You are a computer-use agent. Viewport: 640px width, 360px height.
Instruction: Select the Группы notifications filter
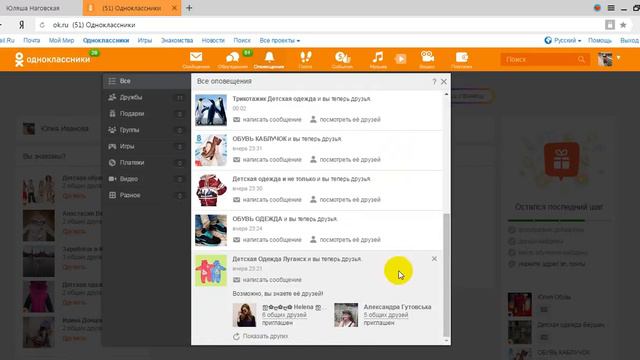tap(146, 130)
